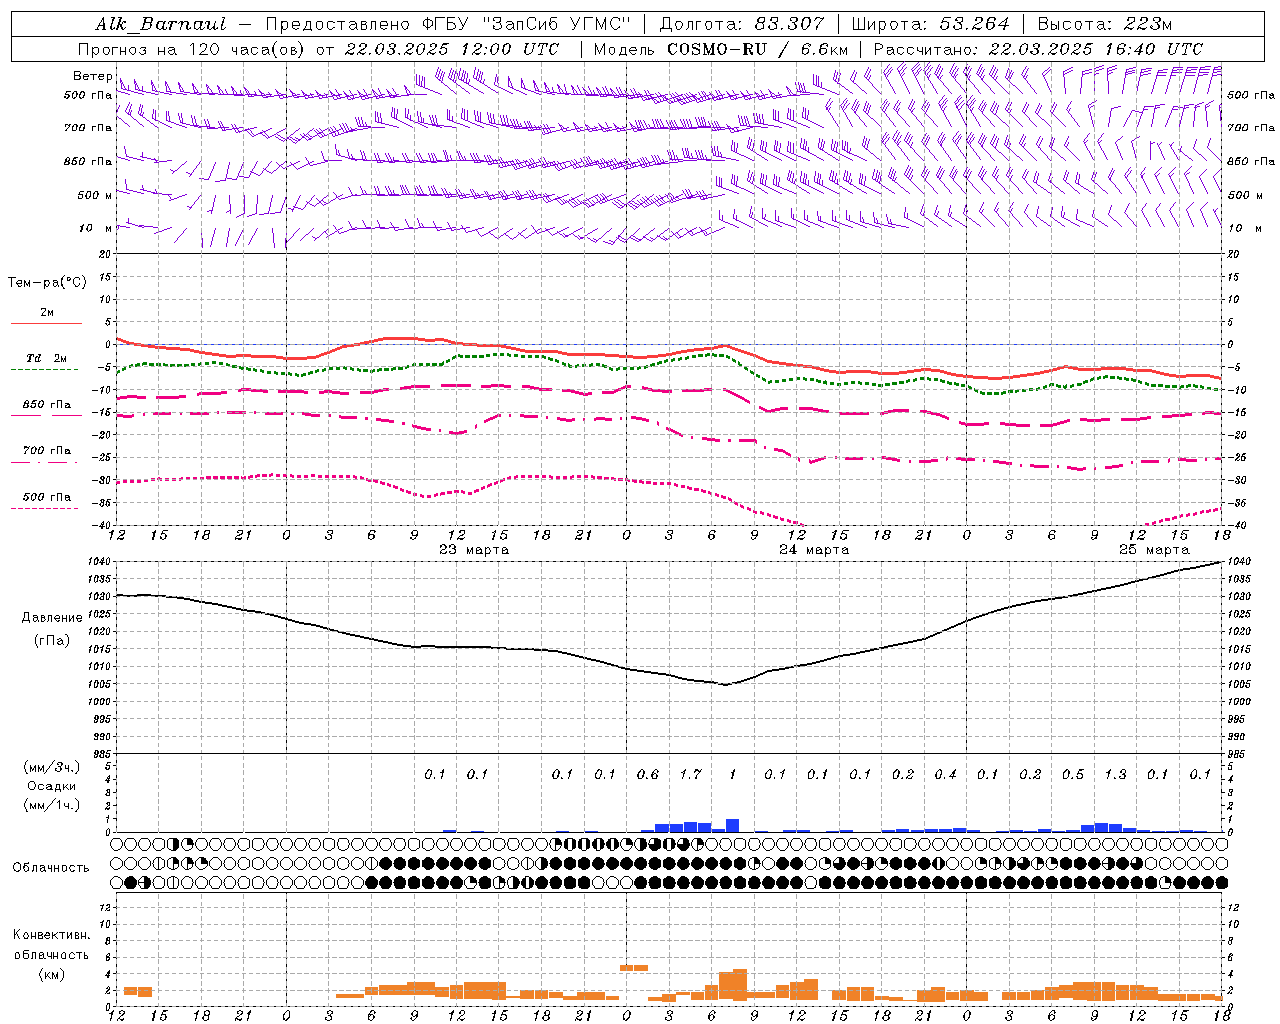
Task: Select the model name COSMO-RU / 6.6км
Action: (x=758, y=49)
